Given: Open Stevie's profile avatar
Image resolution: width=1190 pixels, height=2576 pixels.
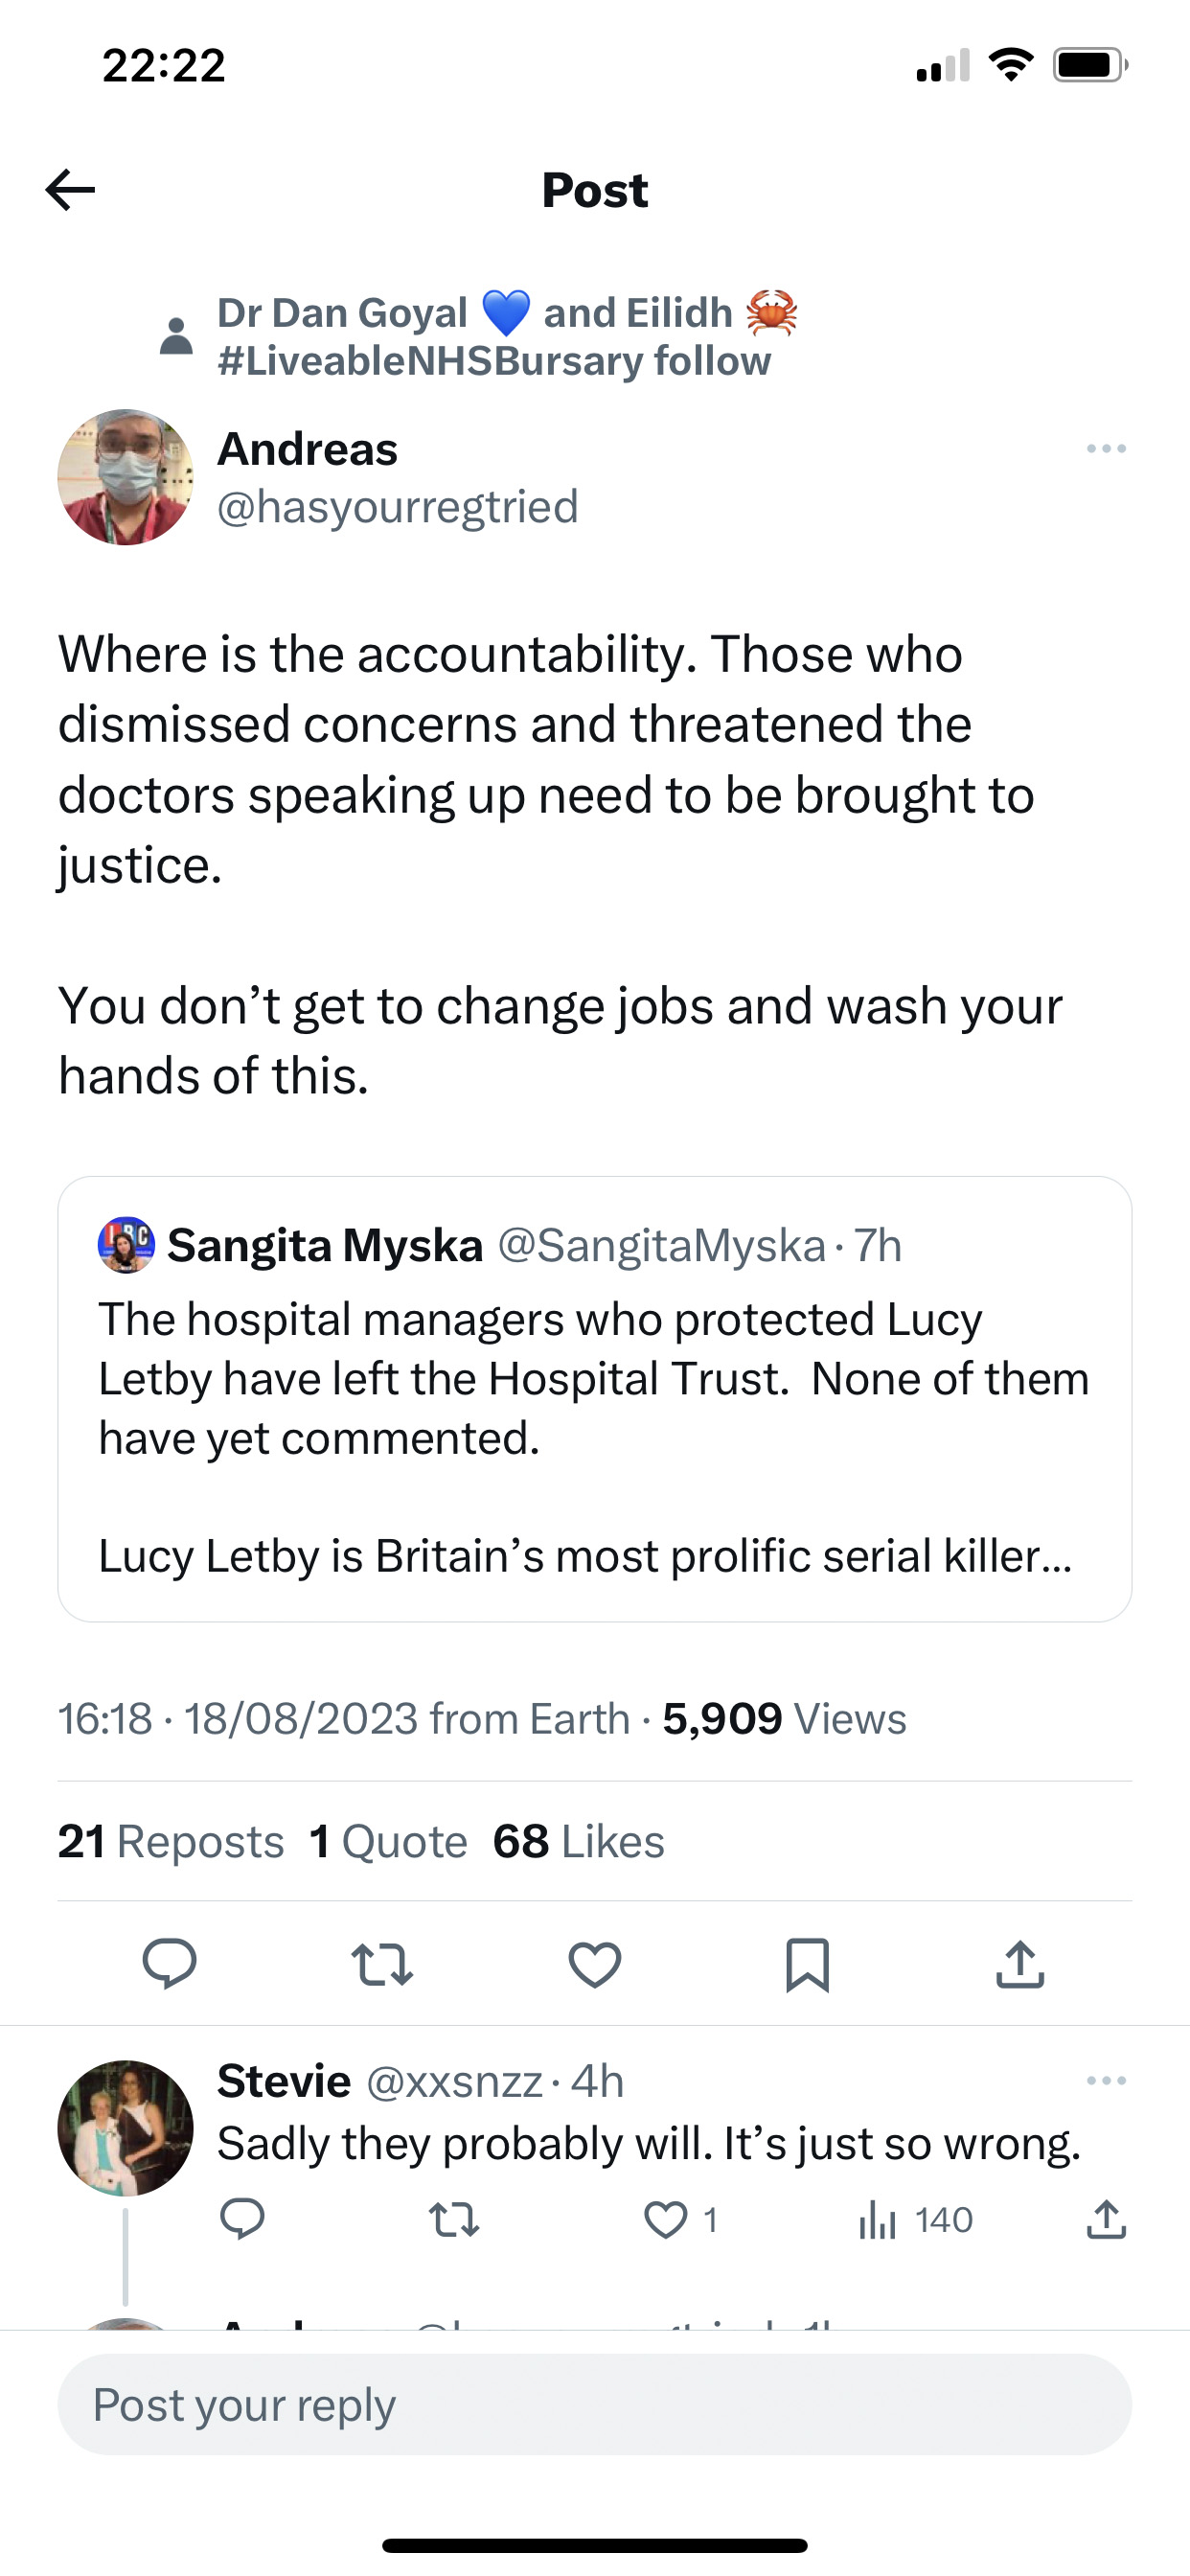Looking at the screenshot, I should tap(126, 2128).
